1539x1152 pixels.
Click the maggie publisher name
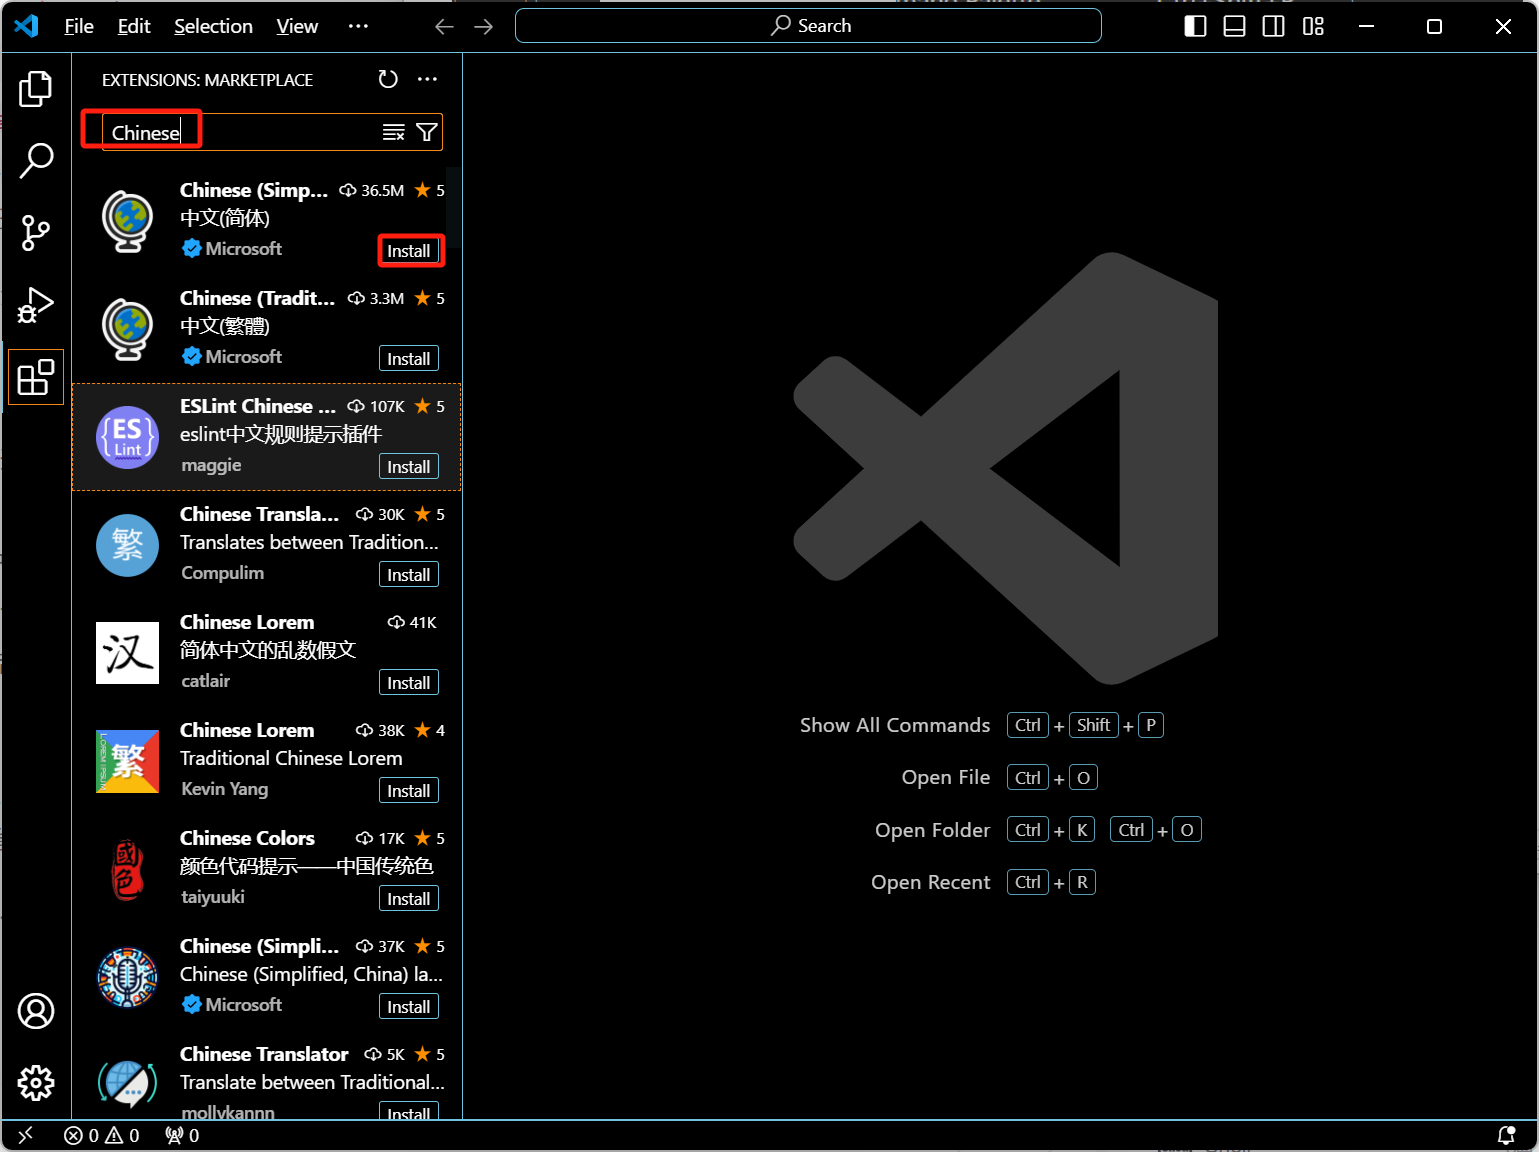click(x=211, y=465)
